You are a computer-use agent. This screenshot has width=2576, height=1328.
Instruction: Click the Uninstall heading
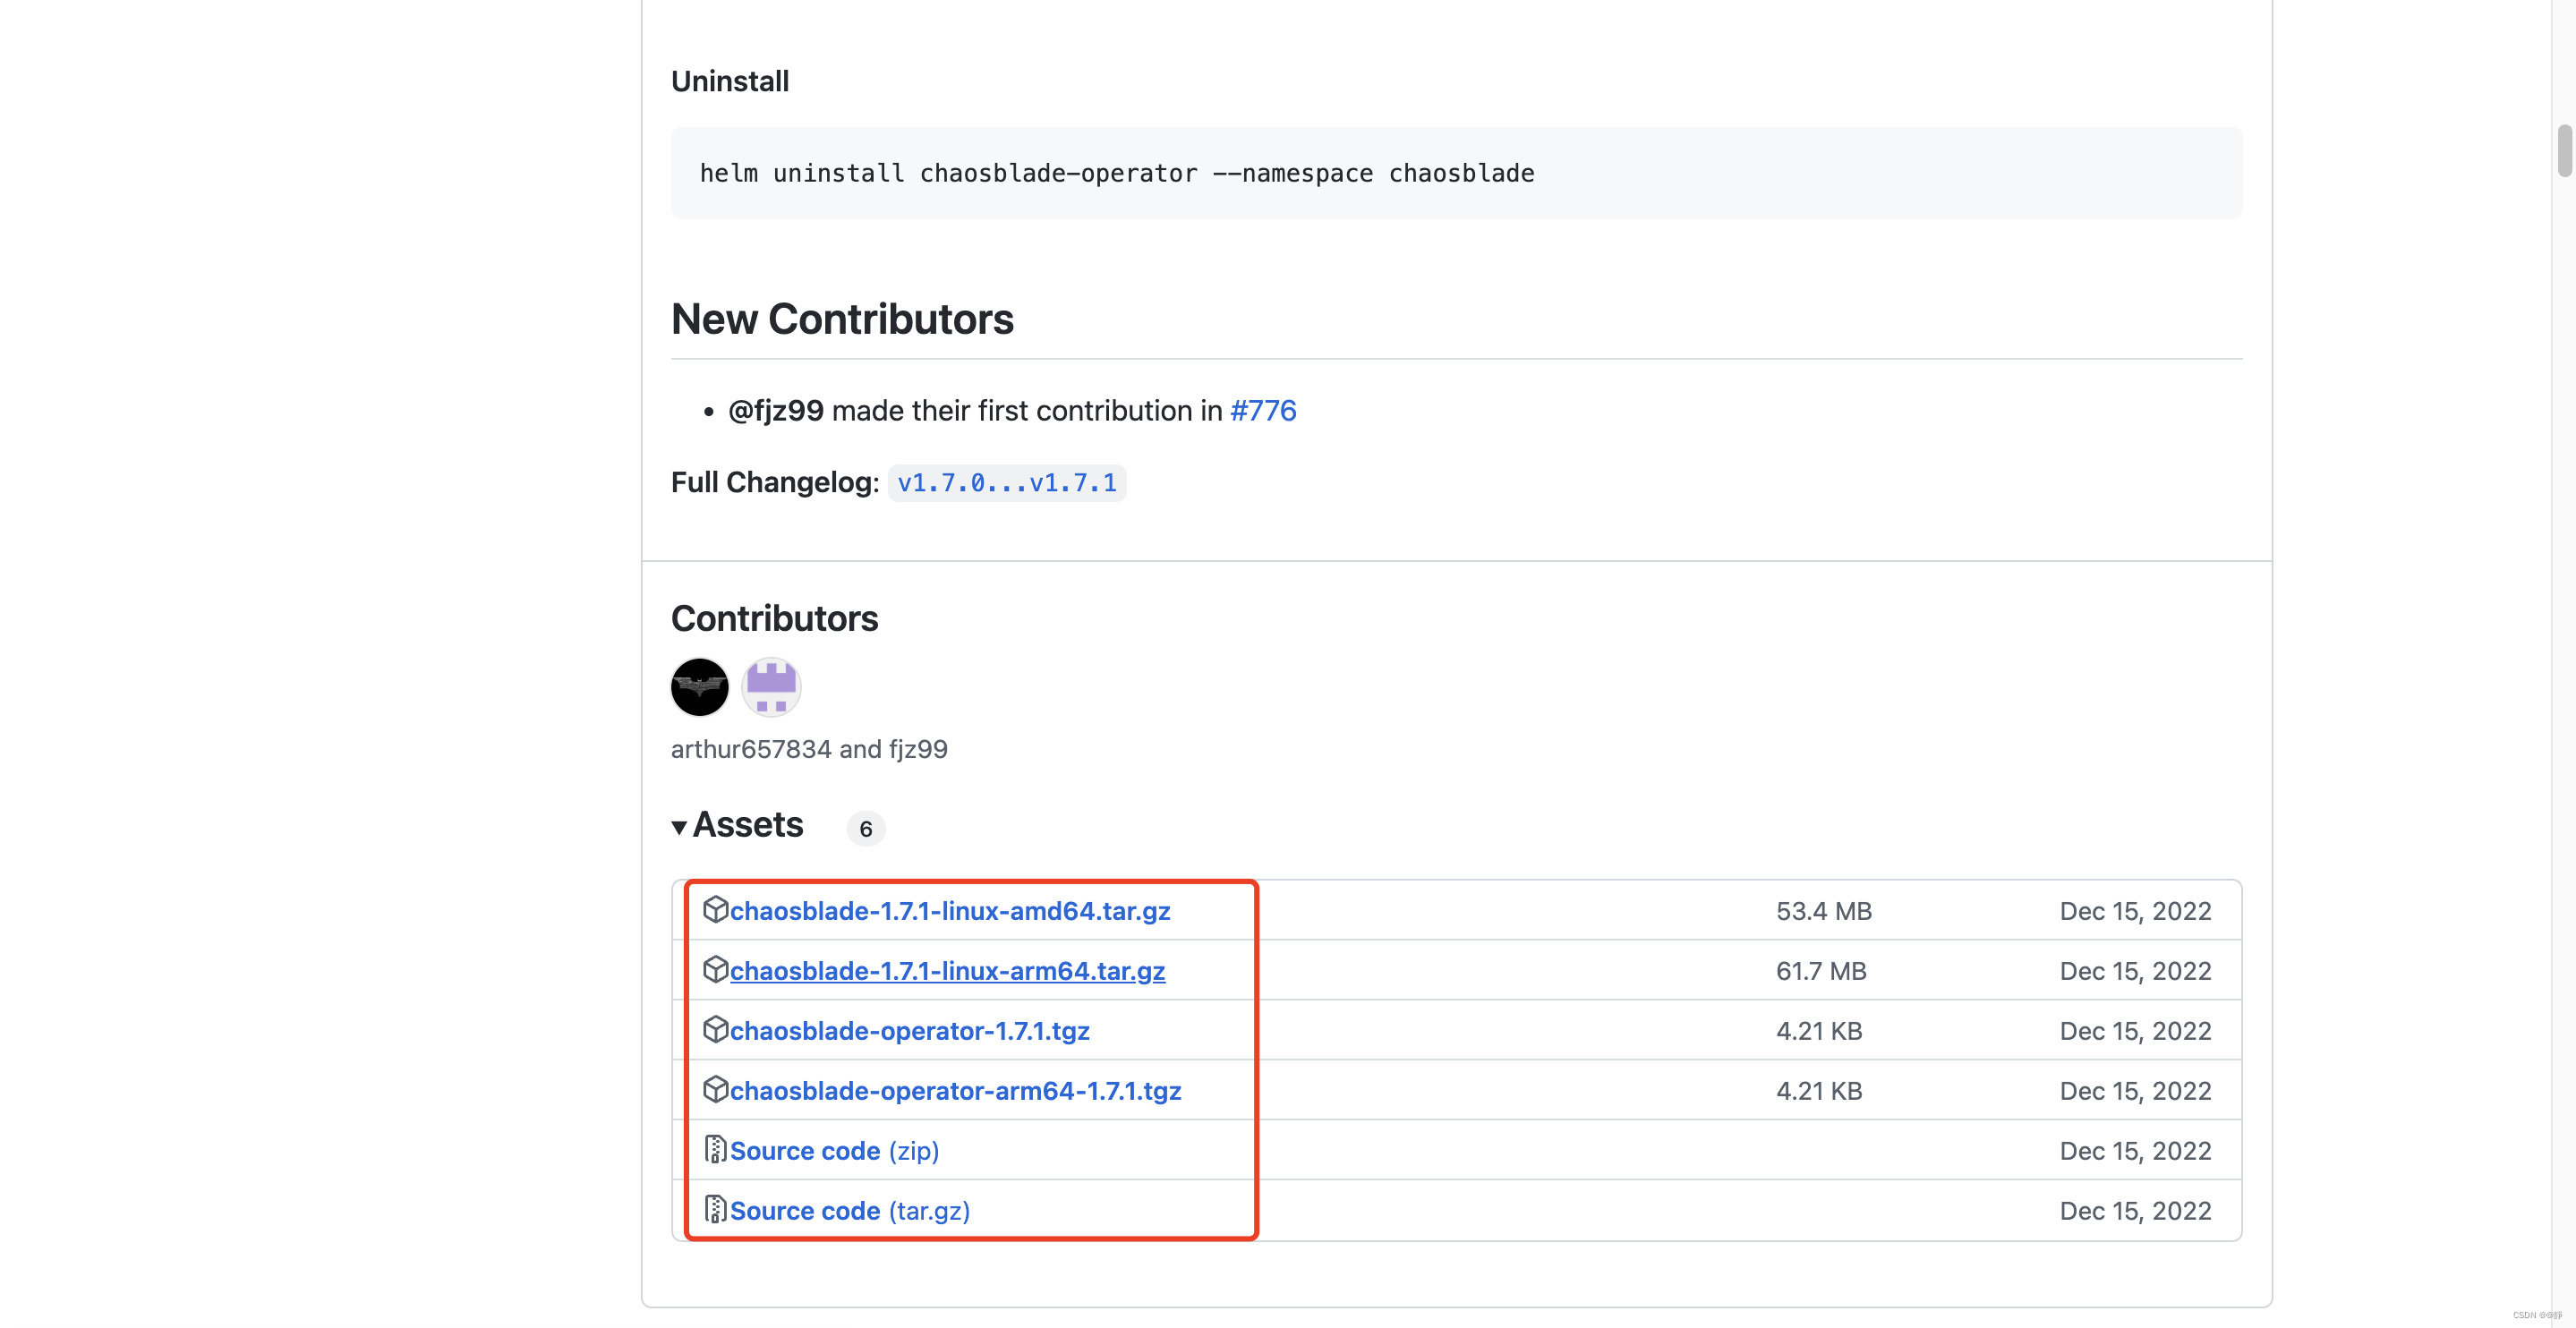click(730, 81)
